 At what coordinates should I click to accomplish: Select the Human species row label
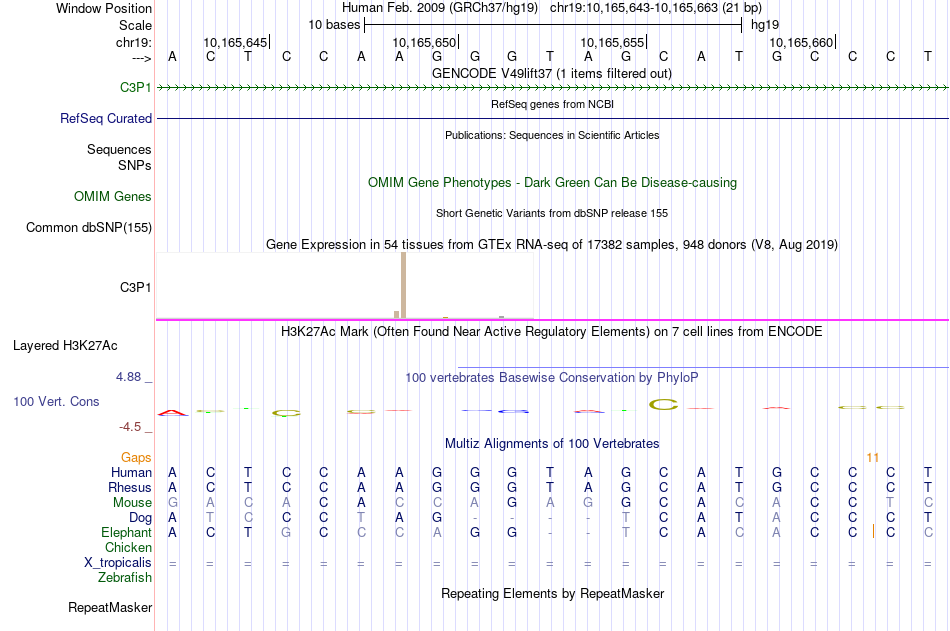(x=131, y=472)
